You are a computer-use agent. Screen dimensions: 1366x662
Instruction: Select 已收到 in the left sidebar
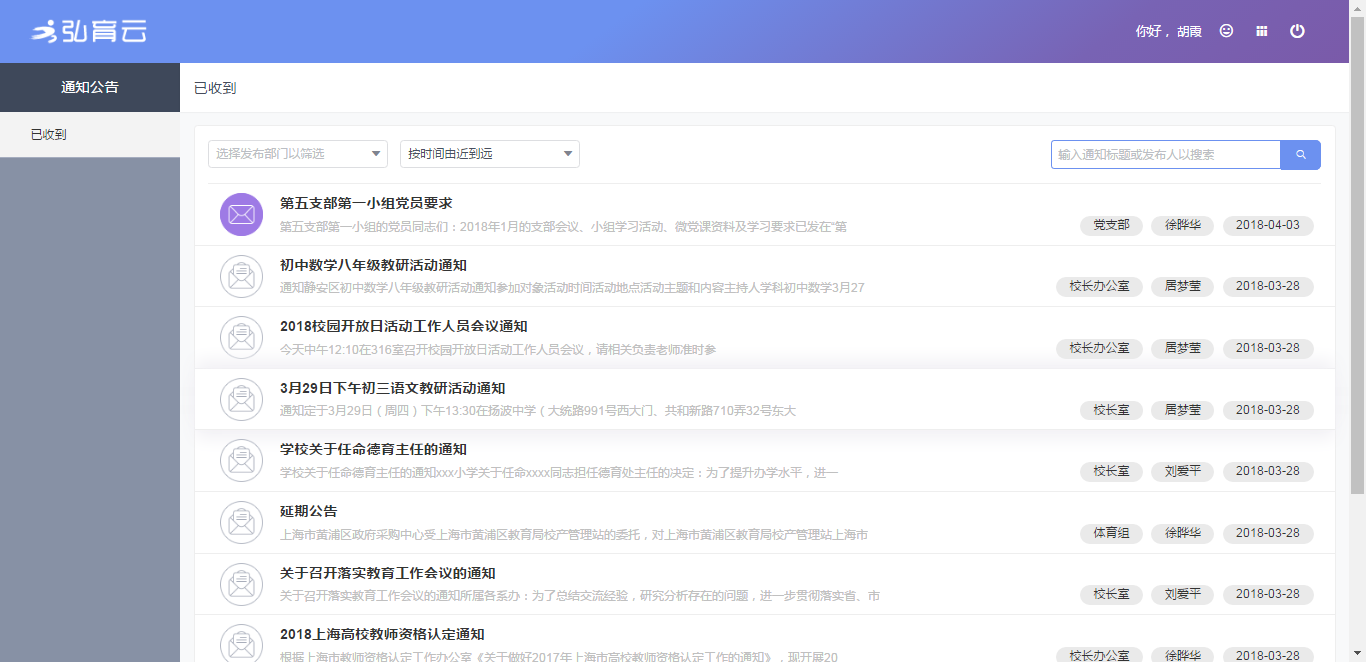[49, 135]
